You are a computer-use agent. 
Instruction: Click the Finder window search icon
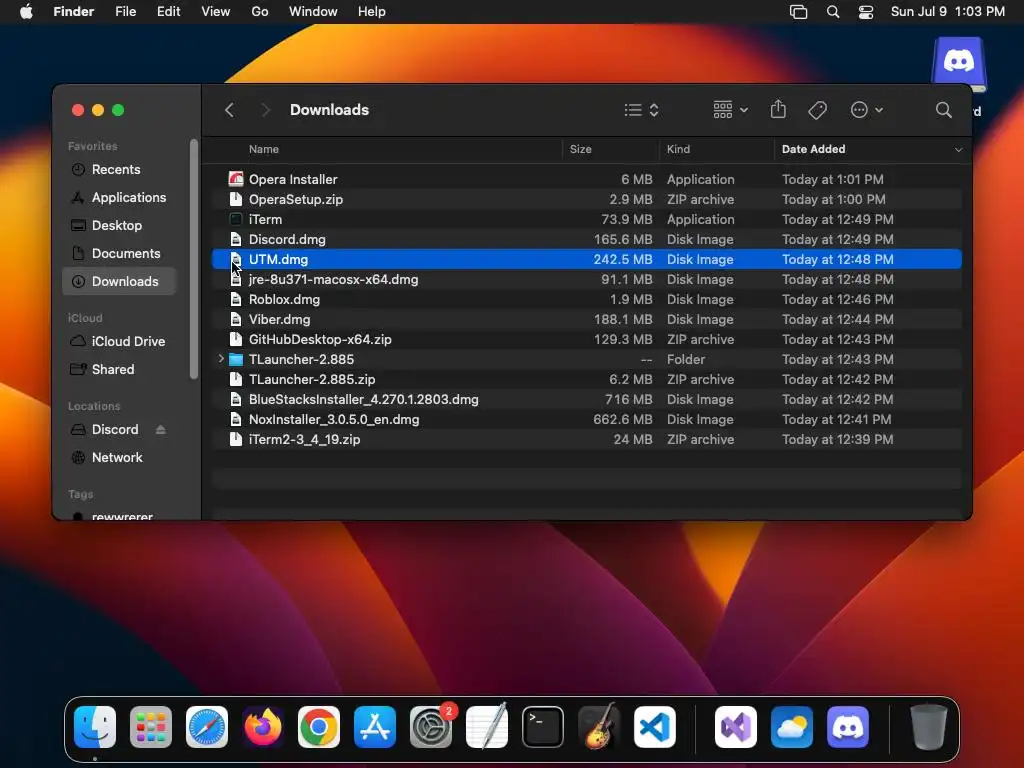[943, 110]
